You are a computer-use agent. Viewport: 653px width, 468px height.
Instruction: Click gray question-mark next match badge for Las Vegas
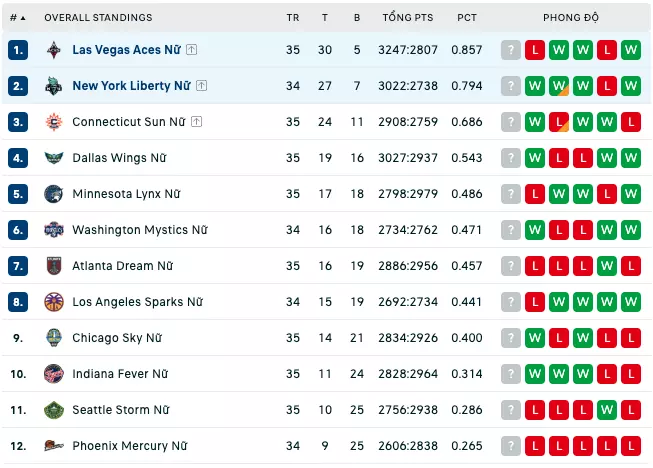click(x=511, y=50)
